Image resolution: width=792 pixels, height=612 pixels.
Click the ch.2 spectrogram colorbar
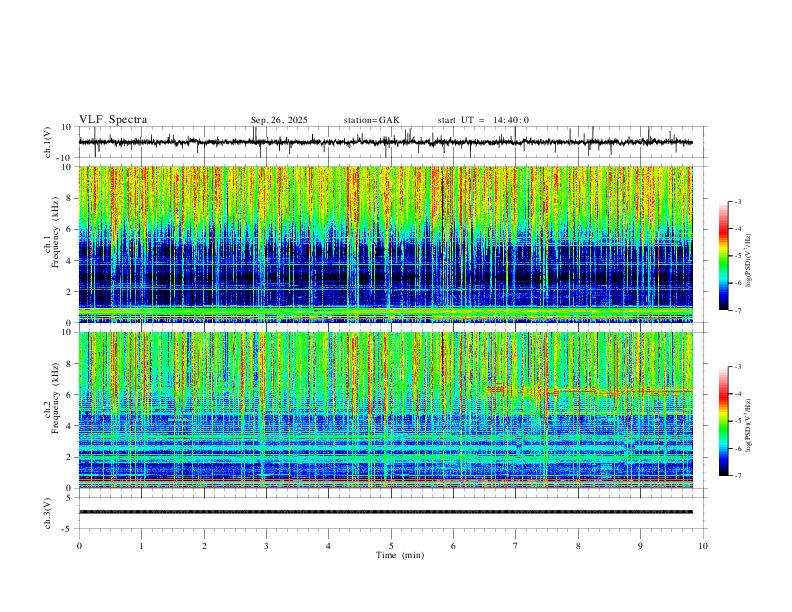click(x=723, y=421)
